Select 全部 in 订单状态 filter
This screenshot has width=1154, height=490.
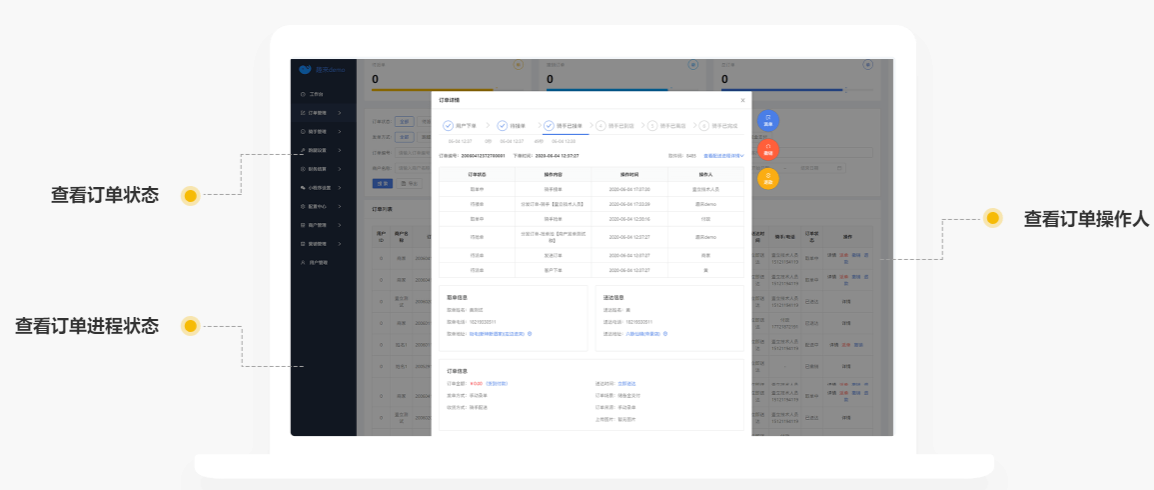(405, 121)
